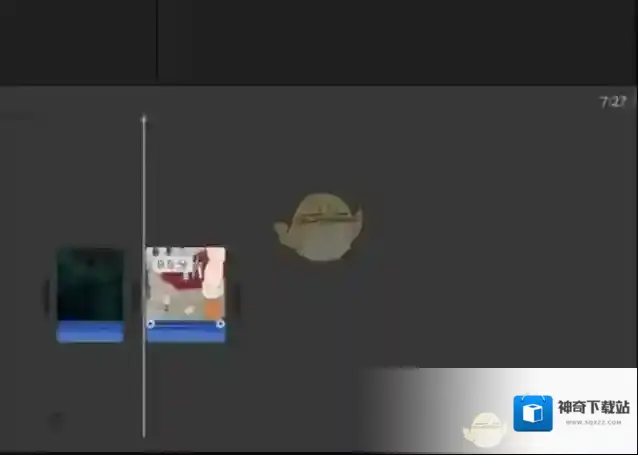638x455 pixels.
Task: Click the vertical divider between top panels
Action: pos(157,40)
